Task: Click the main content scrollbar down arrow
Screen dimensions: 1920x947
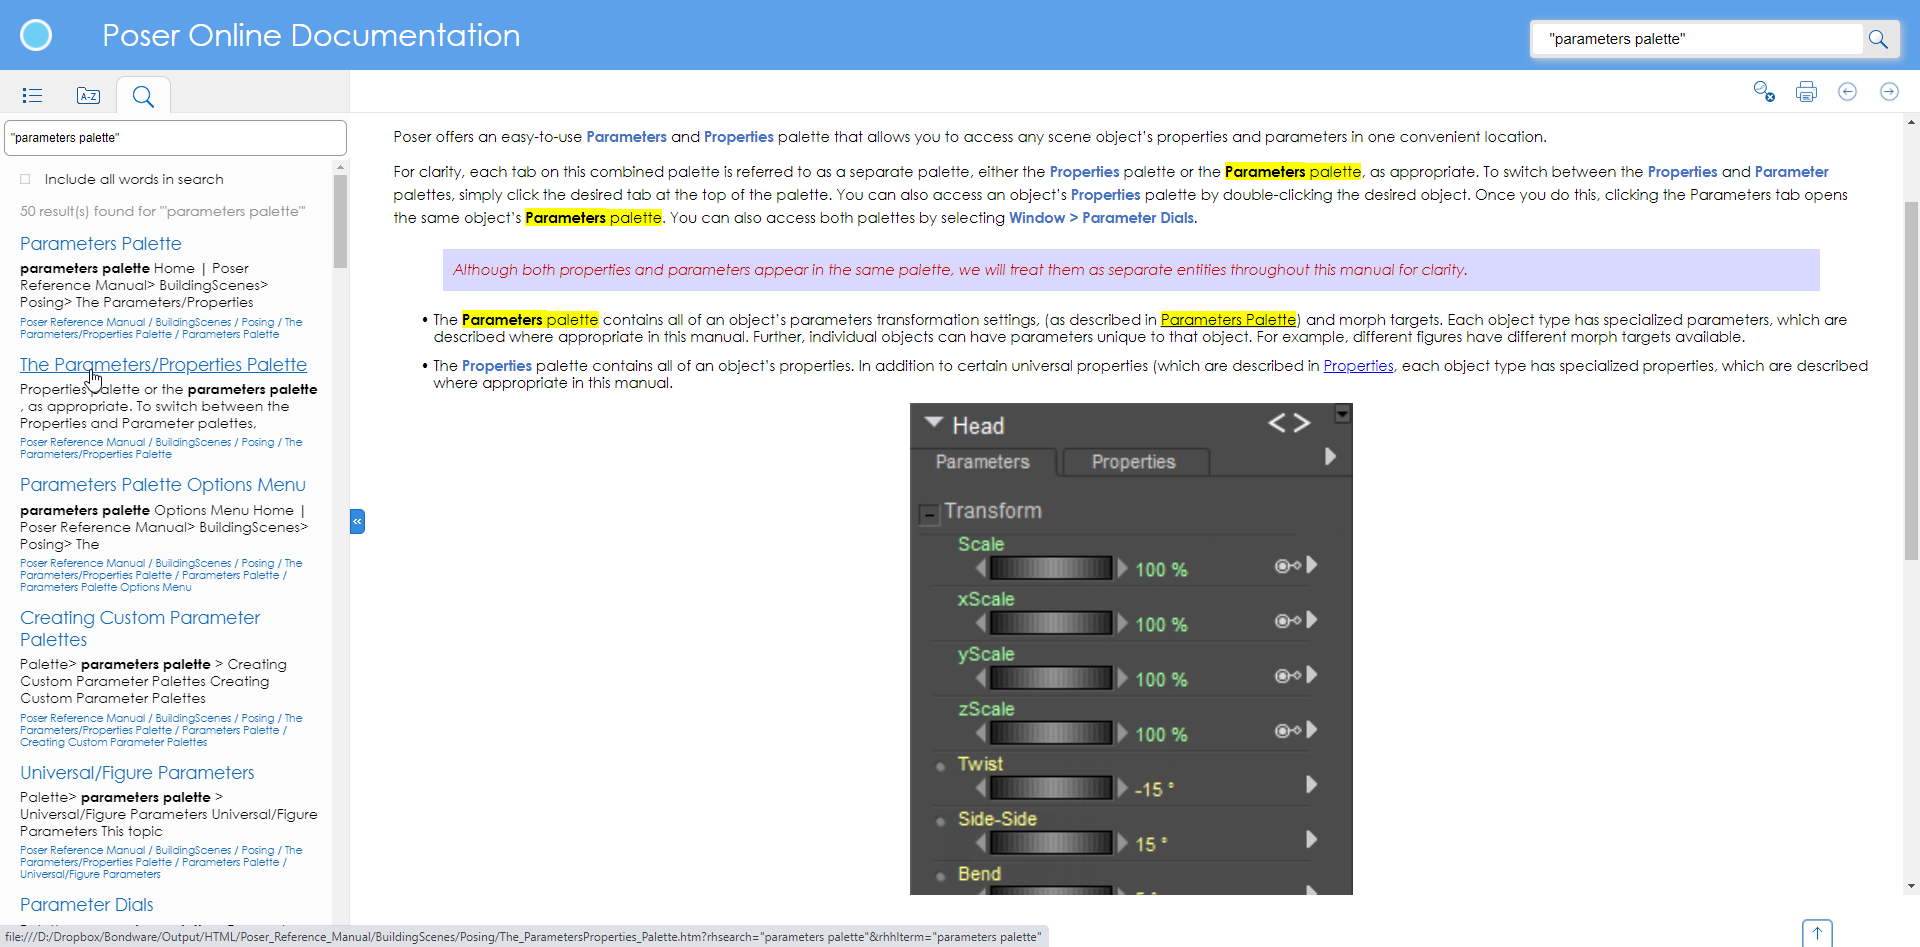Action: point(1911,886)
